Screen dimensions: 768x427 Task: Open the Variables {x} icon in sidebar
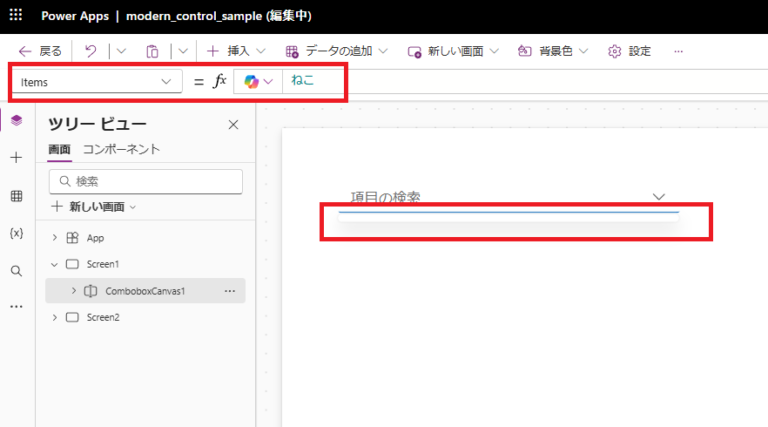16,233
